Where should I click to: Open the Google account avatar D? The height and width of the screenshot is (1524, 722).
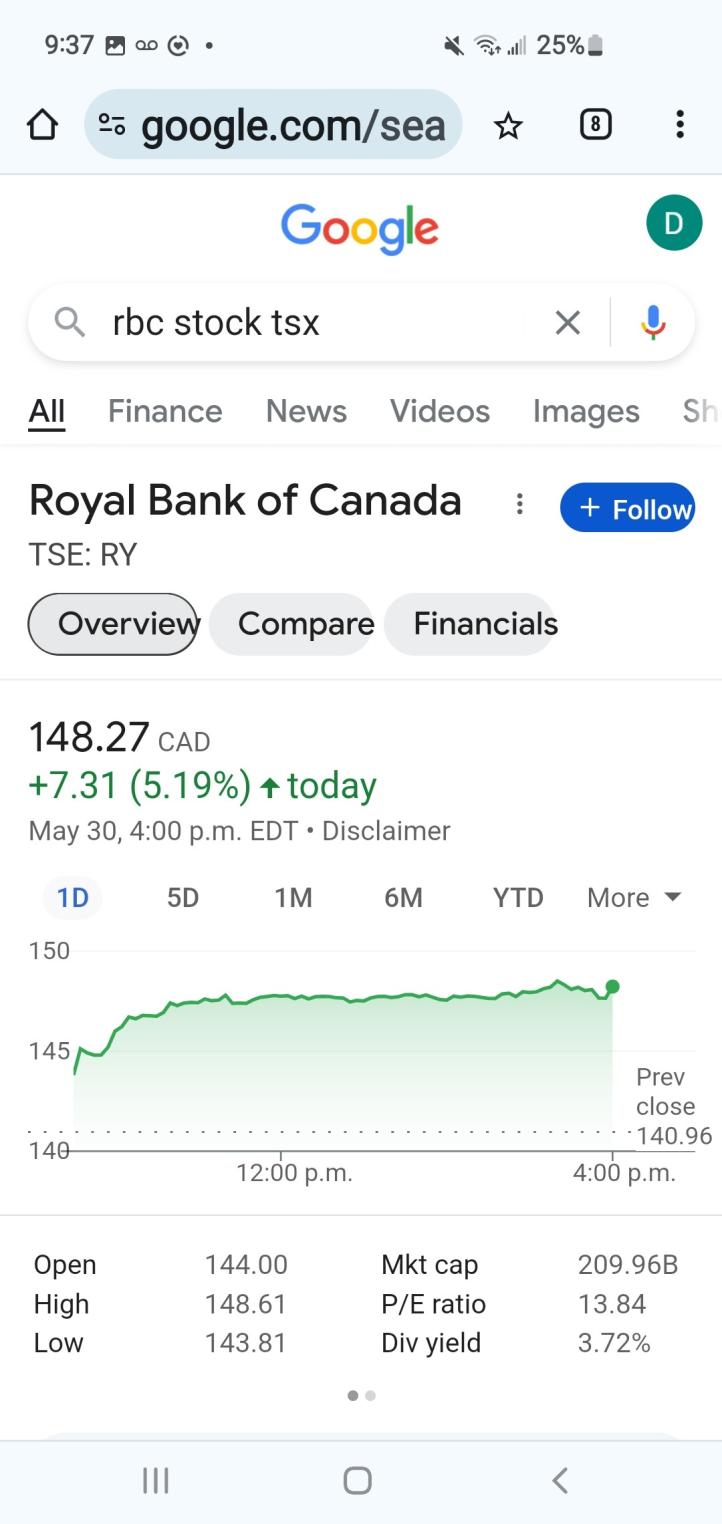[674, 222]
